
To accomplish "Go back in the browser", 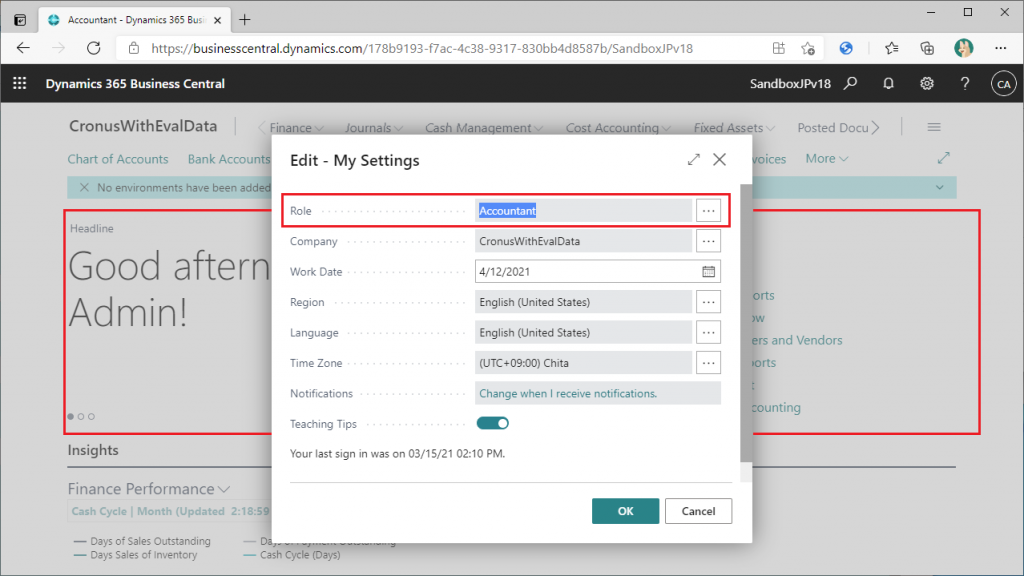I will click(x=23, y=48).
